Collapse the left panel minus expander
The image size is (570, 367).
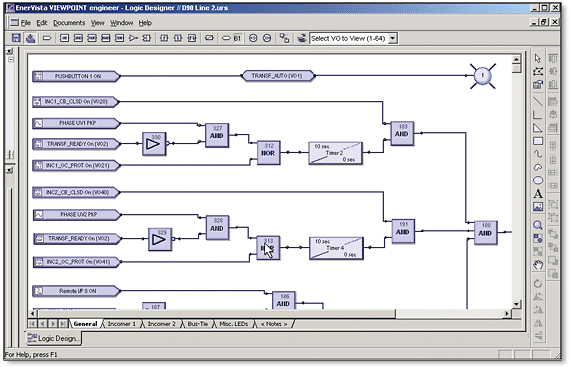11,59
